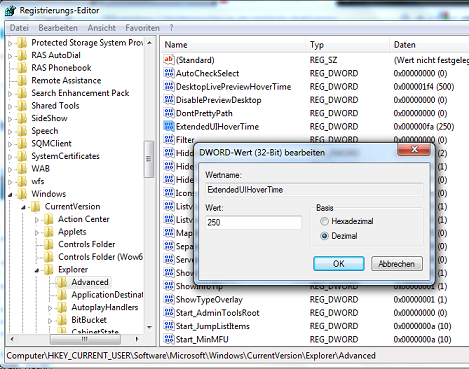Click the Start_AdminToolsRoot DWORD icon
The width and height of the screenshot is (469, 369).
point(169,313)
